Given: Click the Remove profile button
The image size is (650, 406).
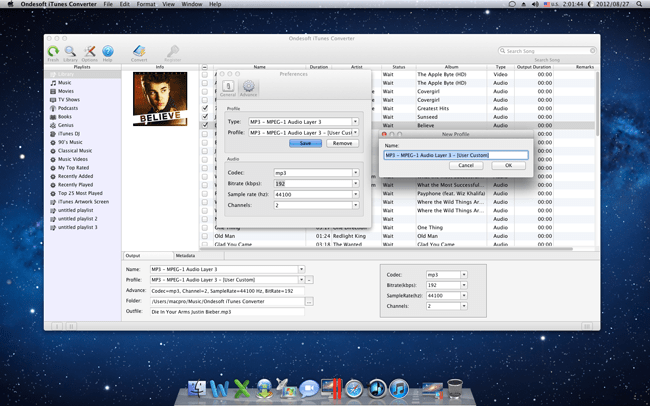Looking at the screenshot, I should [x=342, y=143].
